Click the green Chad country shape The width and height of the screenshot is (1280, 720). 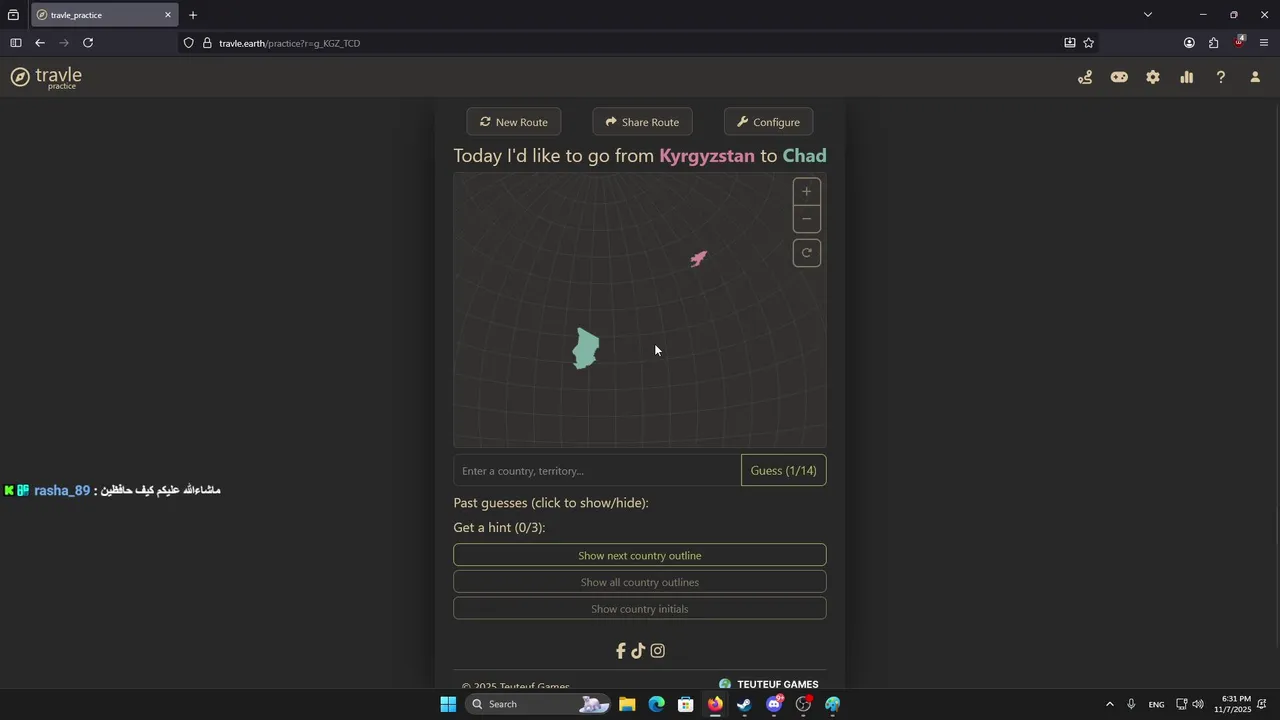(x=586, y=349)
